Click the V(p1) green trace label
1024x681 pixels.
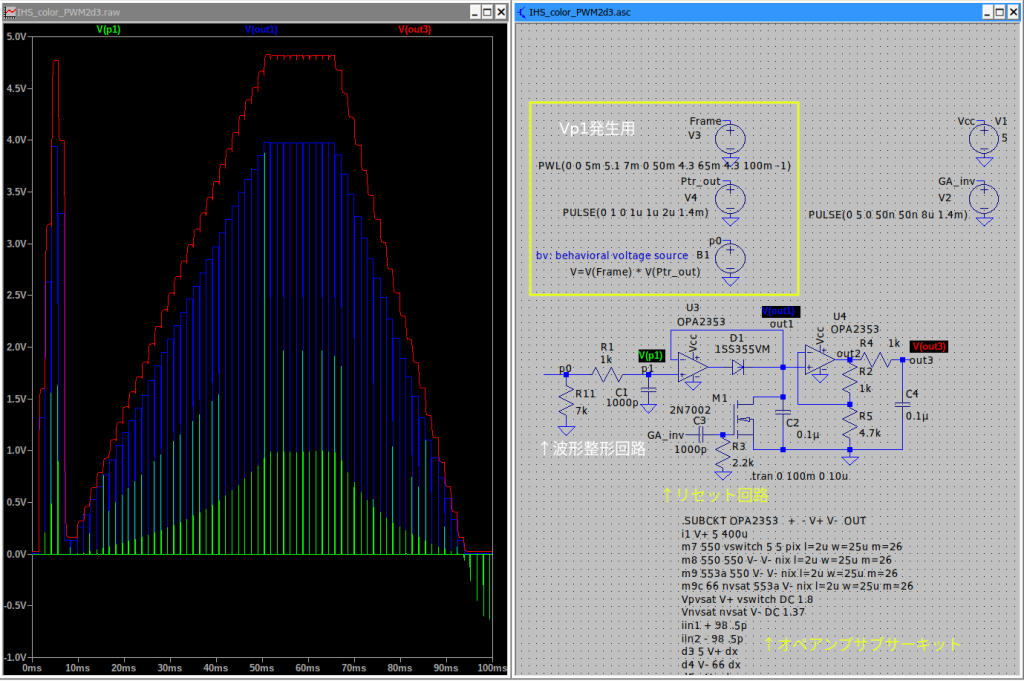pyautogui.click(x=108, y=29)
